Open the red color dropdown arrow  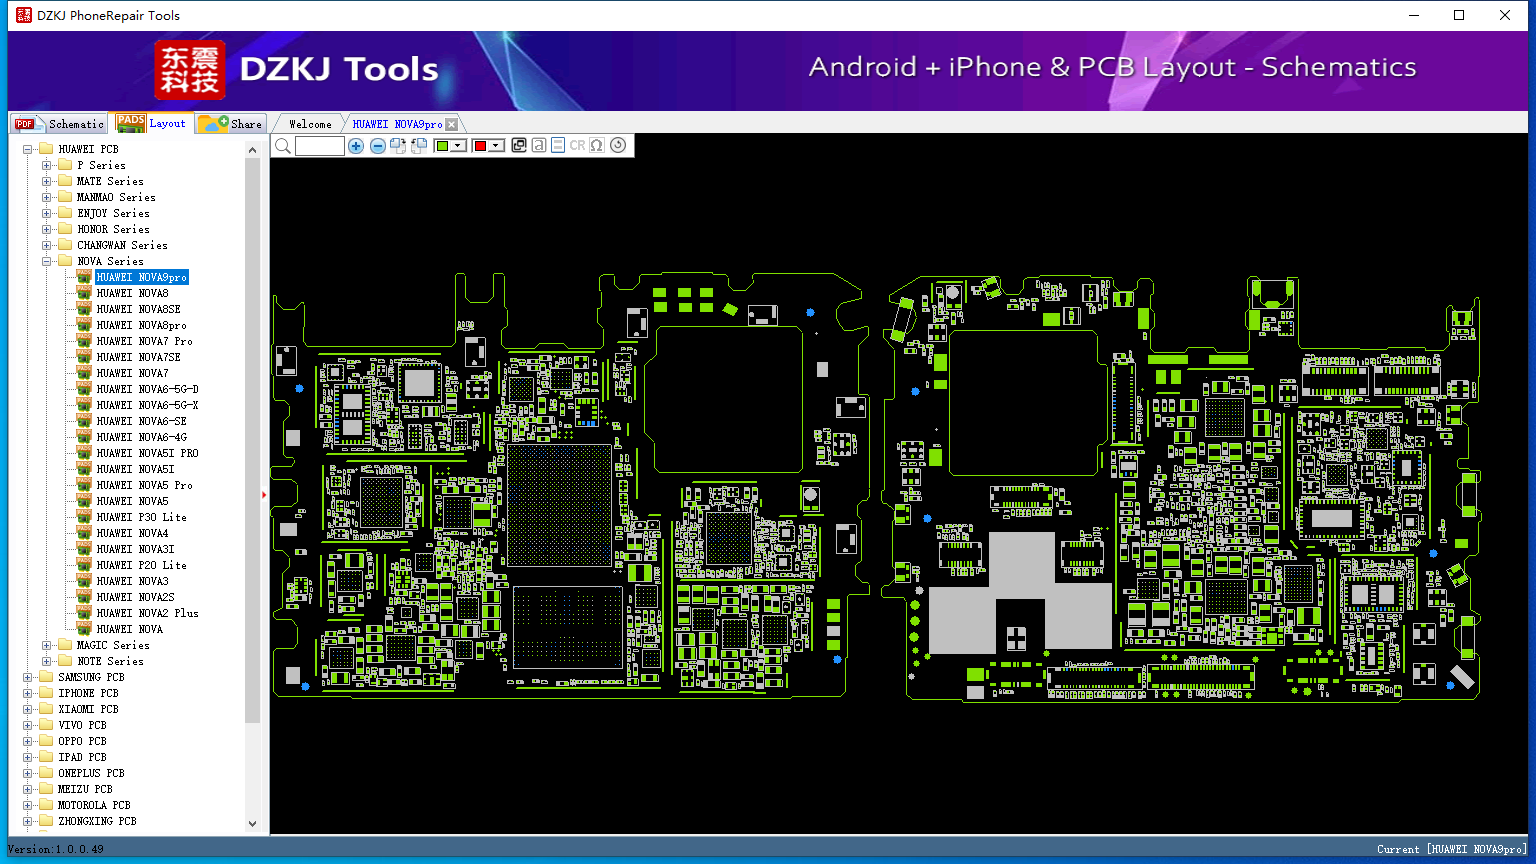click(x=496, y=146)
